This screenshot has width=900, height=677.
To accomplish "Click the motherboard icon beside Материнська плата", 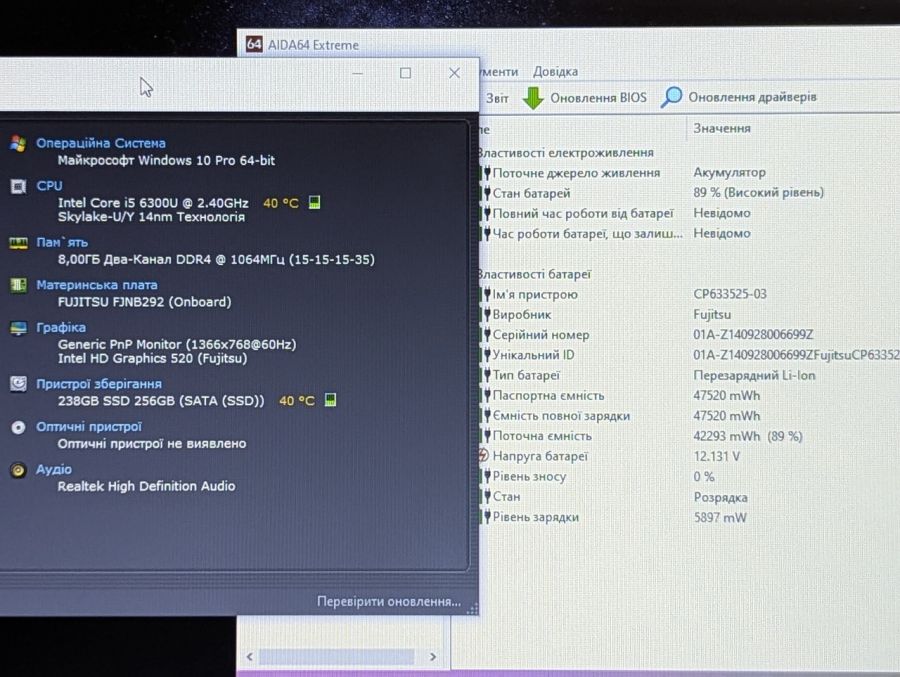I will 18,285.
